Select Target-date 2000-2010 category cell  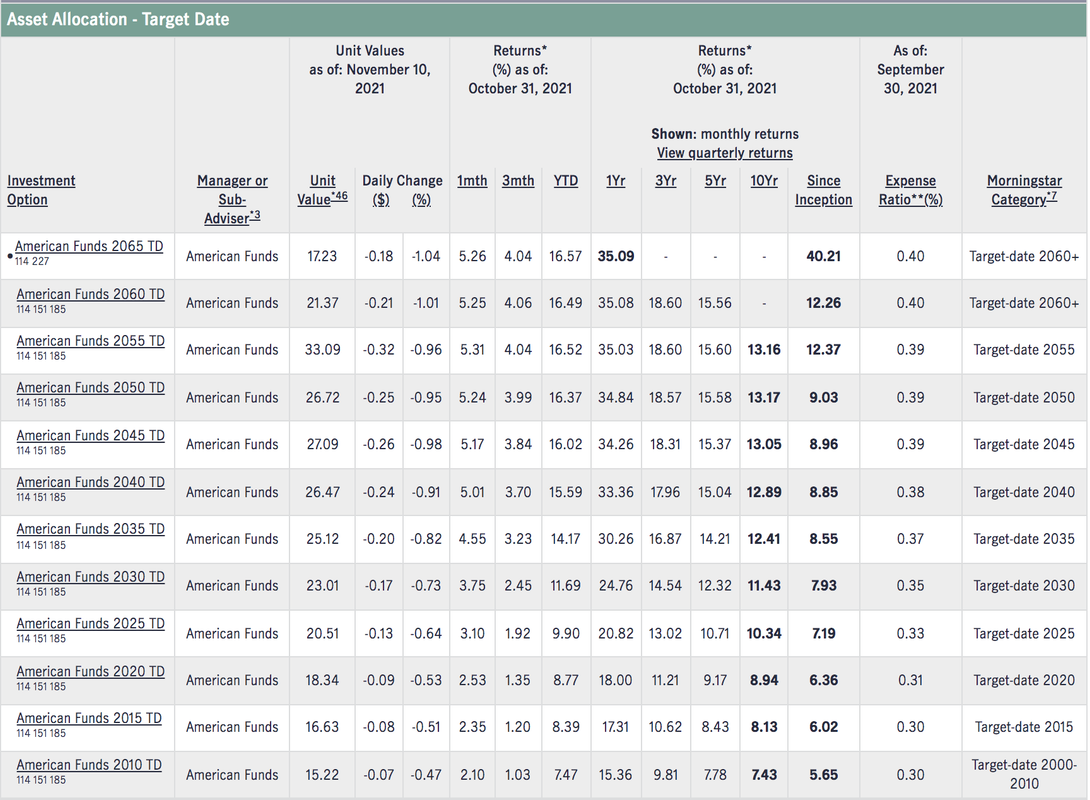coord(1024,774)
